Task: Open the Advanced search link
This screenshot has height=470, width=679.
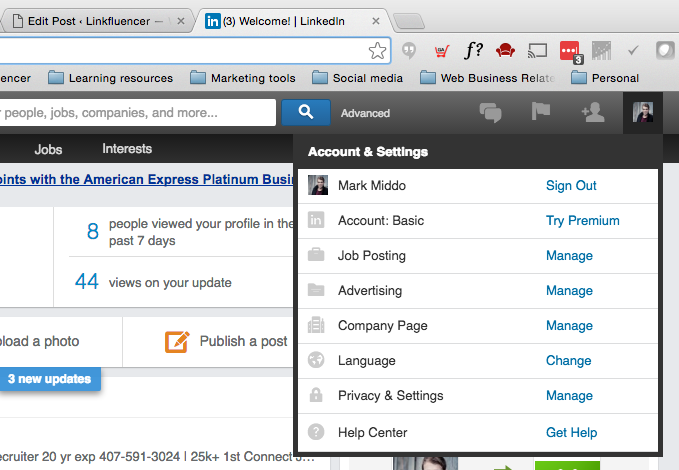Action: [365, 113]
